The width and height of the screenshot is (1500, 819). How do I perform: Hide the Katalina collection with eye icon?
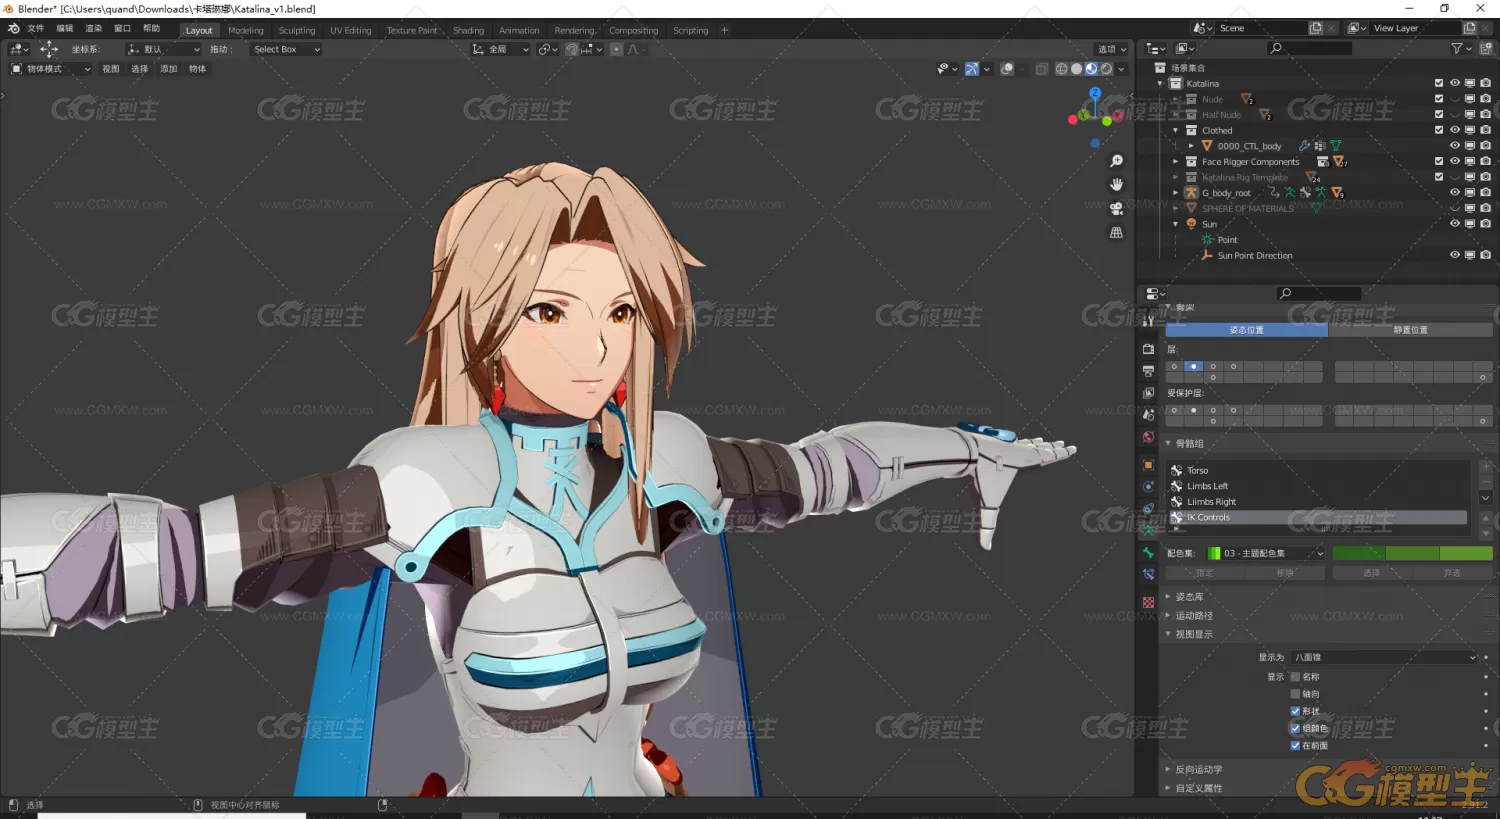click(1455, 83)
